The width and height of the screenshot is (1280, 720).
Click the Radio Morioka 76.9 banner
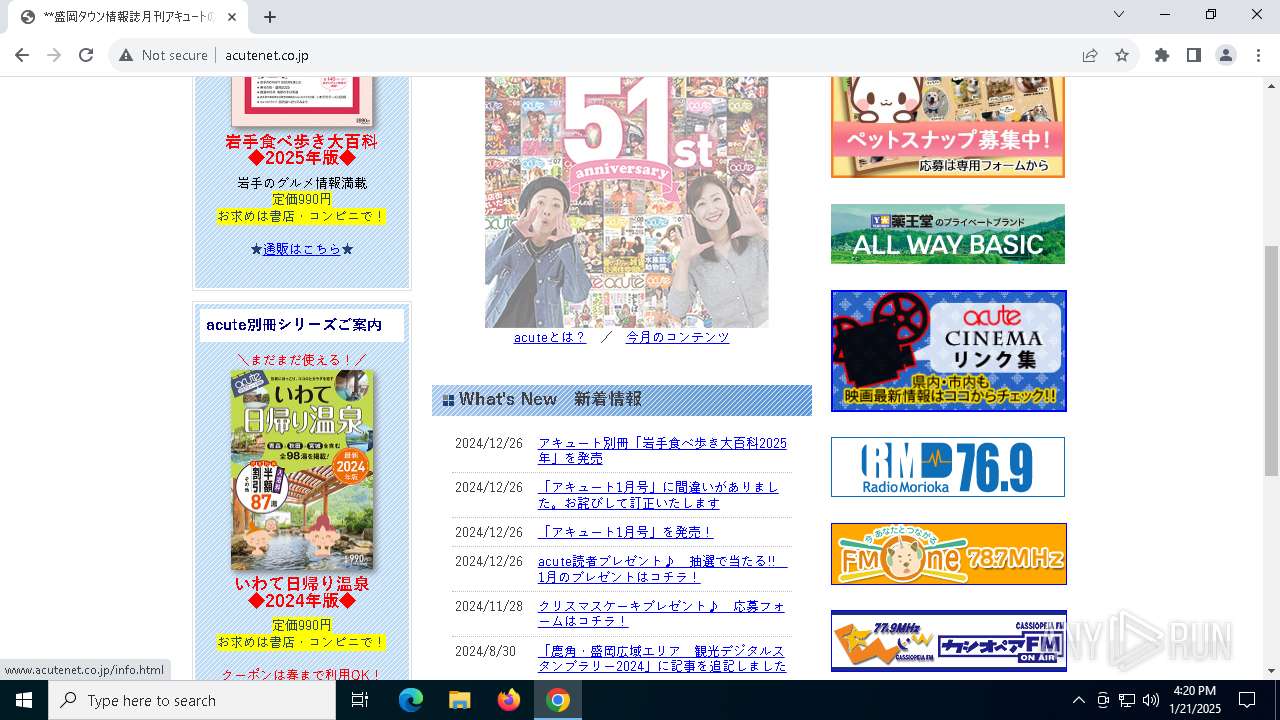948,467
